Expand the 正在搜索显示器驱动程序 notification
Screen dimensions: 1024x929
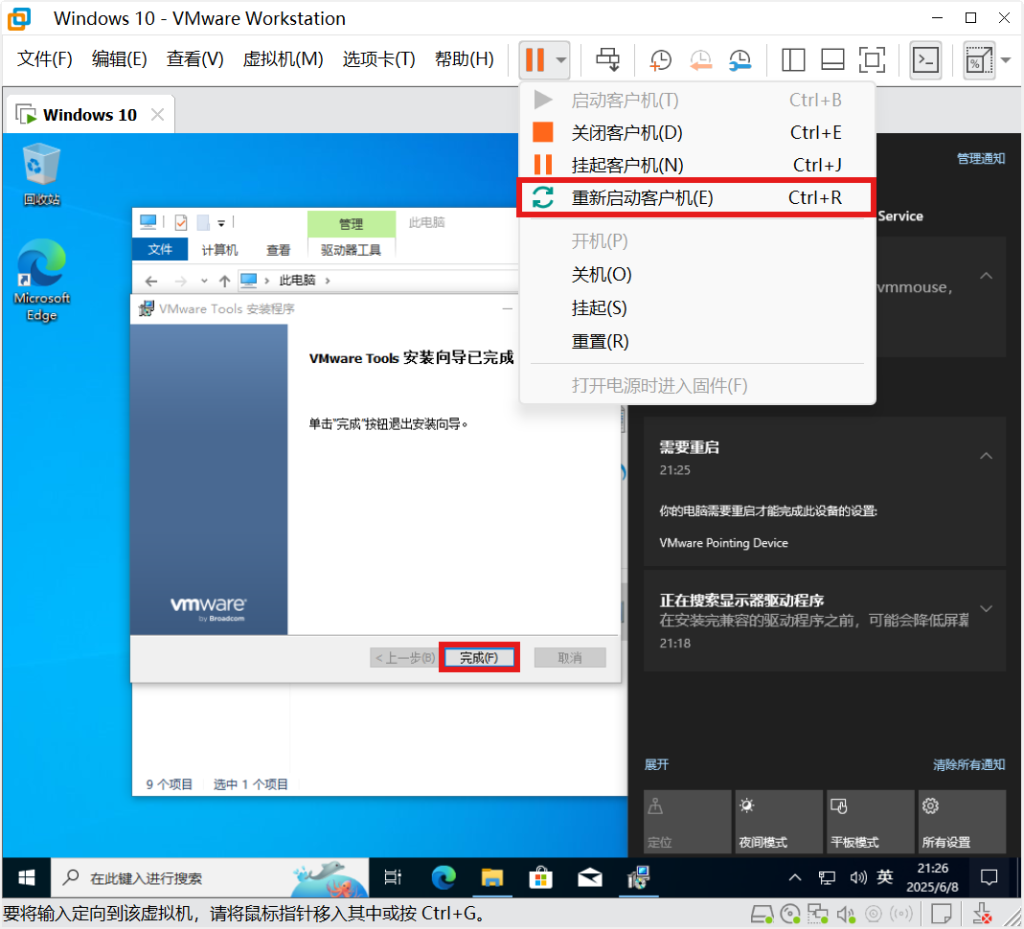pyautogui.click(x=986, y=608)
